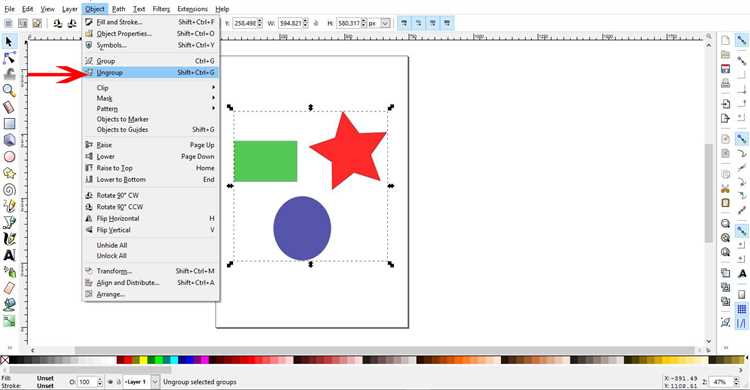The image size is (750, 390).
Task: Open Align and Distribute dialog
Action: pos(151,282)
